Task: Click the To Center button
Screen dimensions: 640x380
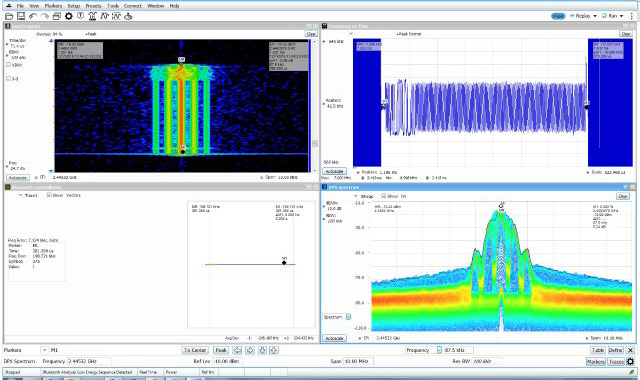Action: click(x=195, y=350)
